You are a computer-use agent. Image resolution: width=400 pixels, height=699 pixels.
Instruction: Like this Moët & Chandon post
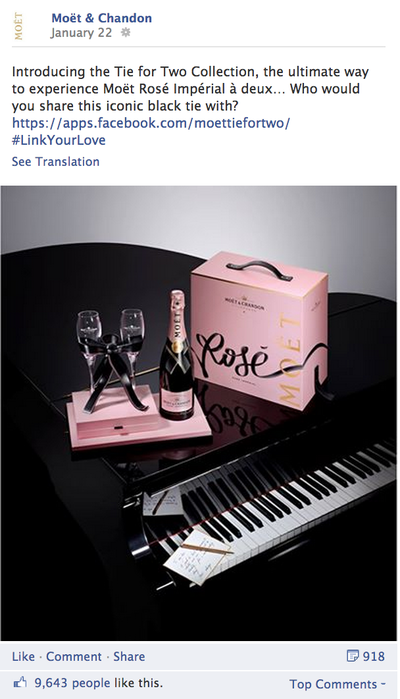(x=23, y=656)
